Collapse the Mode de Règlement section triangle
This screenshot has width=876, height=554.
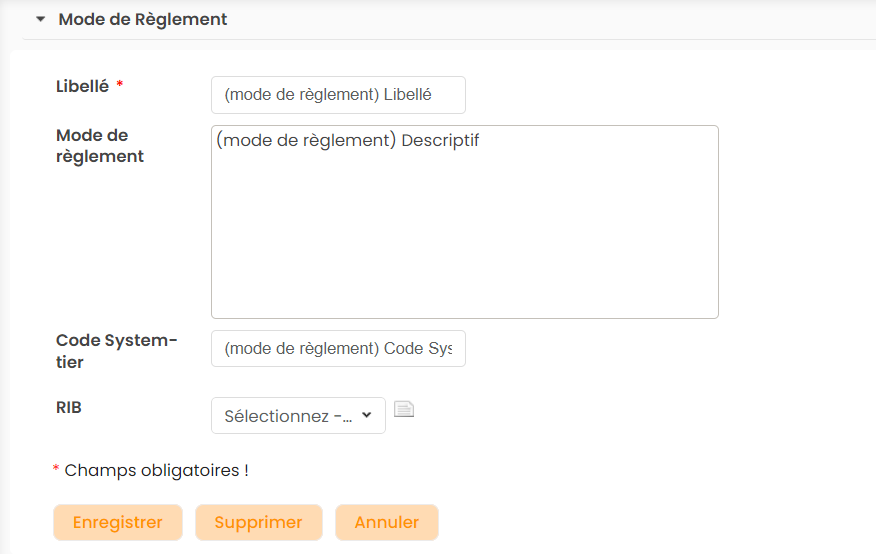(41, 19)
